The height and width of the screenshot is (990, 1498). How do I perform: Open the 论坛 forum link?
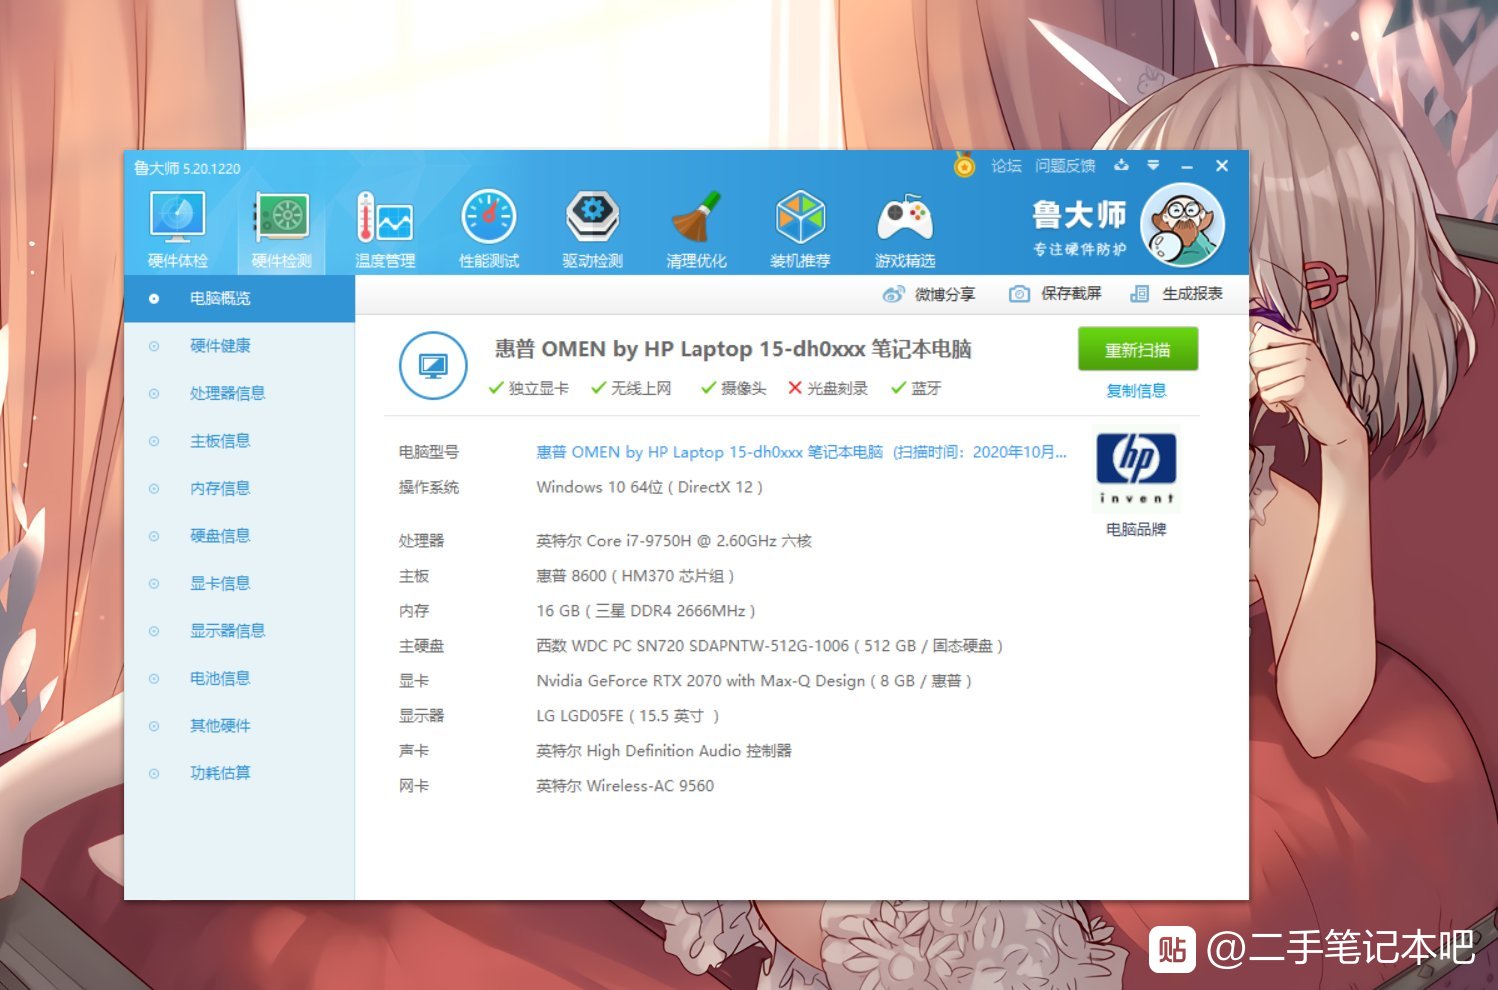point(1006,166)
